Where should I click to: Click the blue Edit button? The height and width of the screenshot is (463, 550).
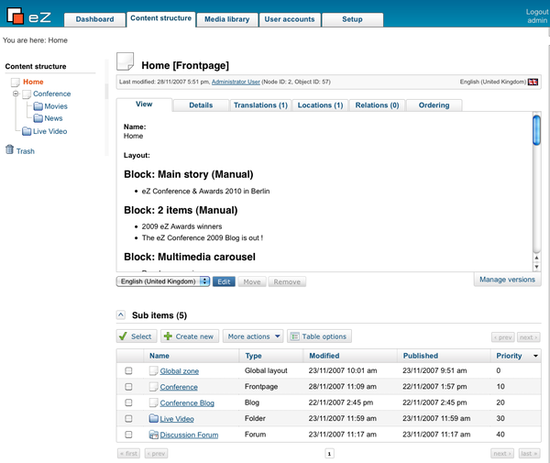tap(224, 282)
